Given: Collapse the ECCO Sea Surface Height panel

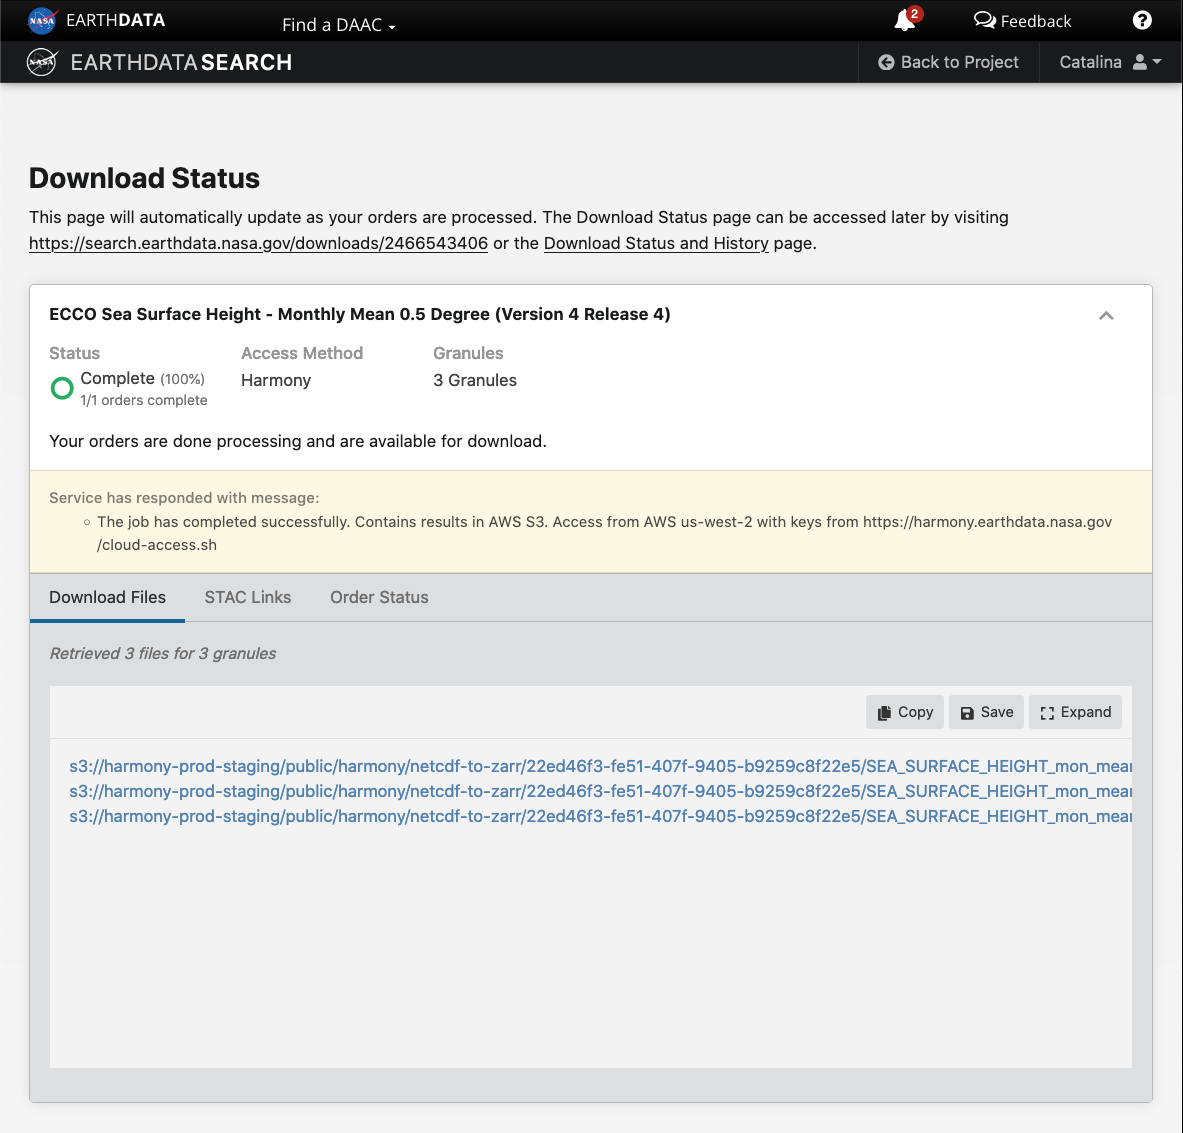Looking at the screenshot, I should pyautogui.click(x=1106, y=316).
